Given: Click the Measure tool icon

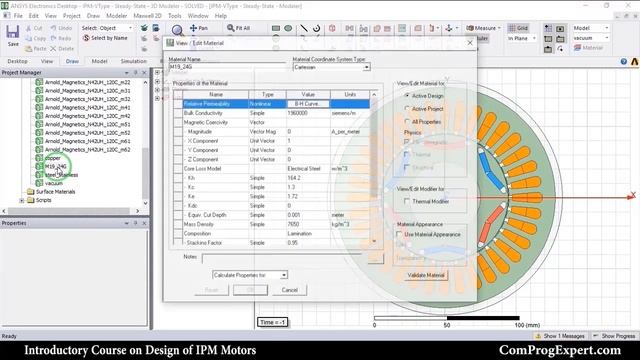Looking at the screenshot, I should tap(470, 28).
